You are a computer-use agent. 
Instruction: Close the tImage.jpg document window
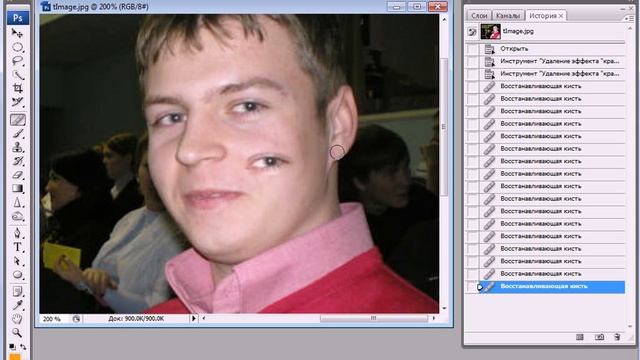(438, 7)
